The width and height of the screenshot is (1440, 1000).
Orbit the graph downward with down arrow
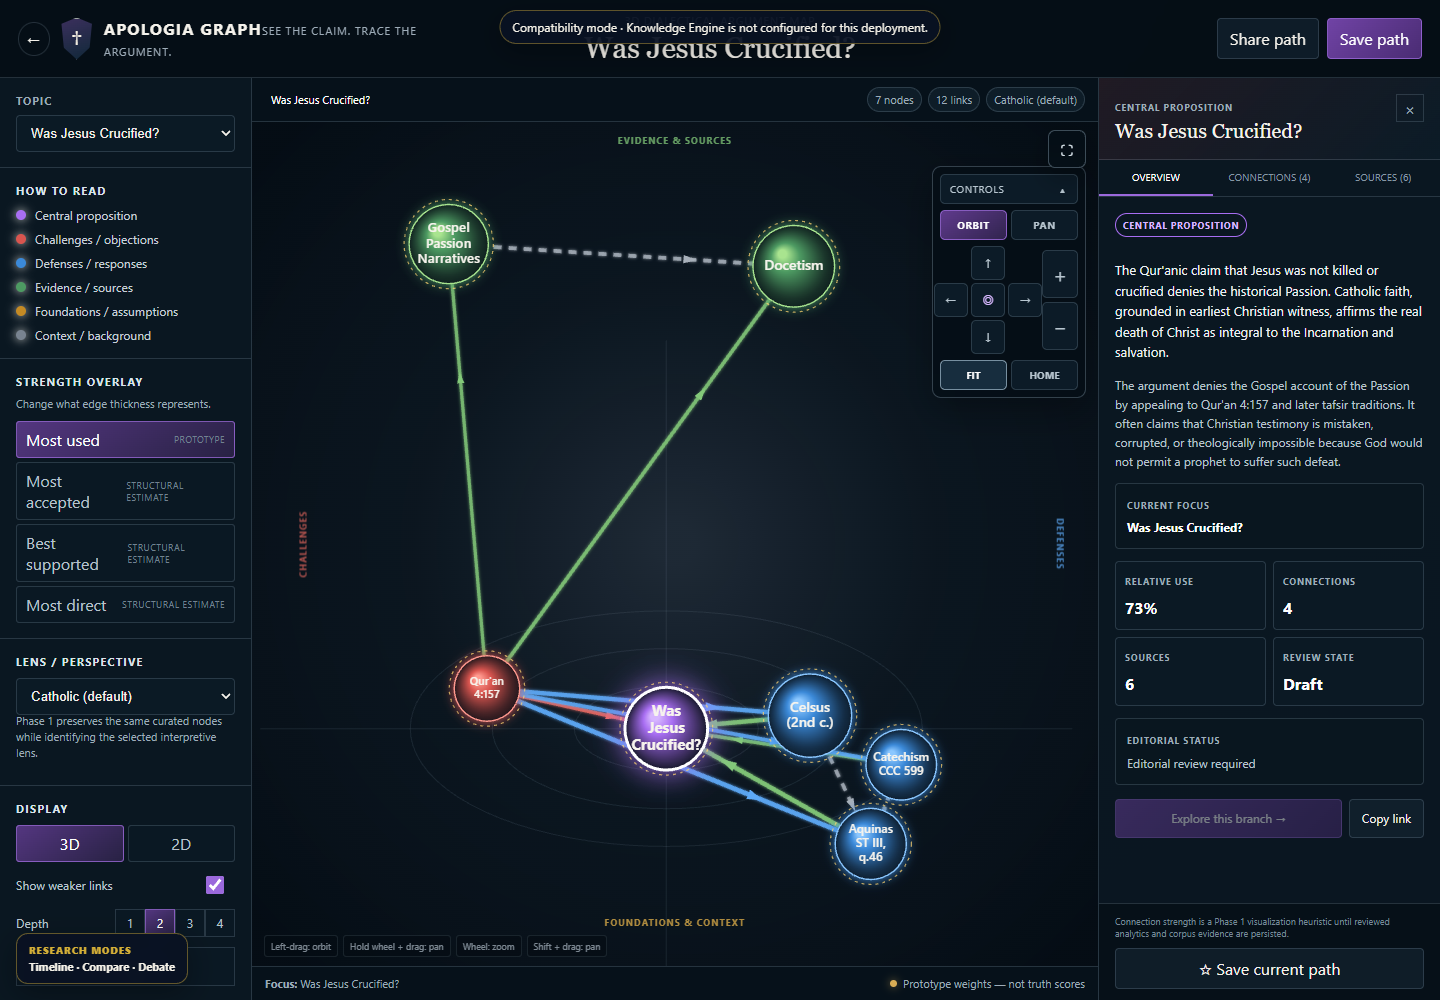tap(988, 337)
